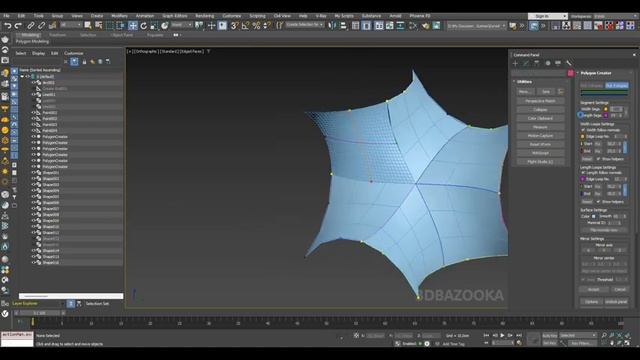The height and width of the screenshot is (360, 640).
Task: Open the Rendering menu
Action: tap(204, 16)
